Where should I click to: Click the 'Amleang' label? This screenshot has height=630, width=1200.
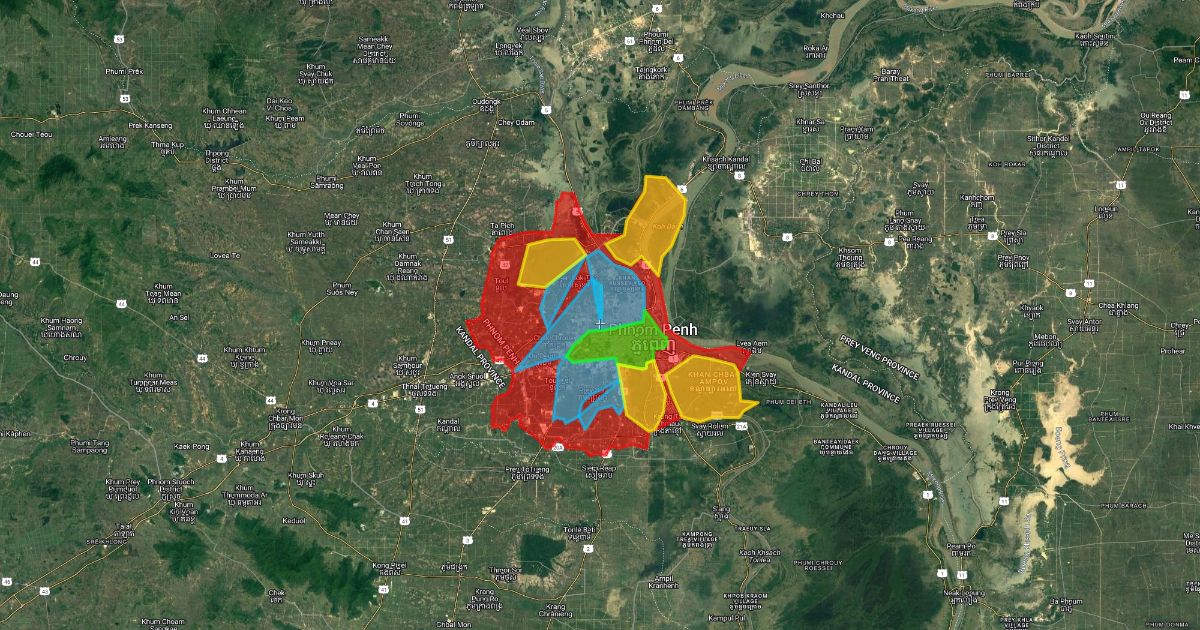(x=112, y=138)
